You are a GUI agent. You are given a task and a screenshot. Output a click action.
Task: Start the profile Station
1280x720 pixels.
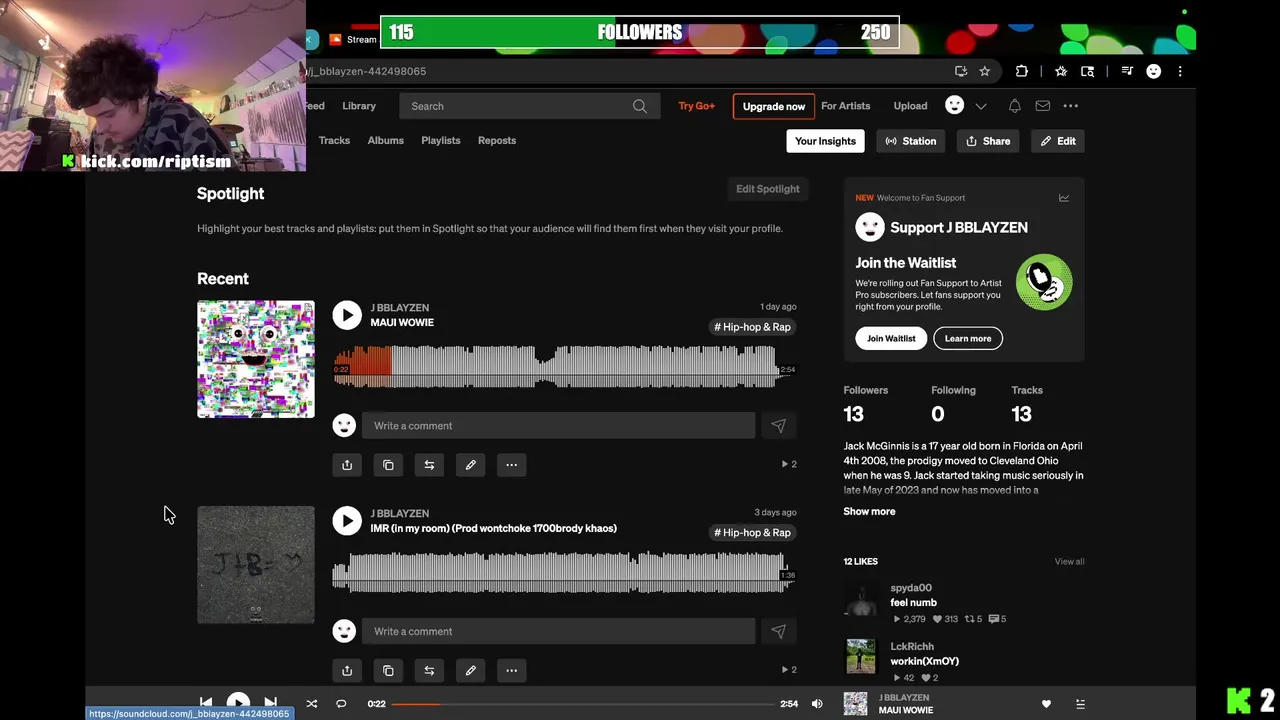tap(910, 141)
